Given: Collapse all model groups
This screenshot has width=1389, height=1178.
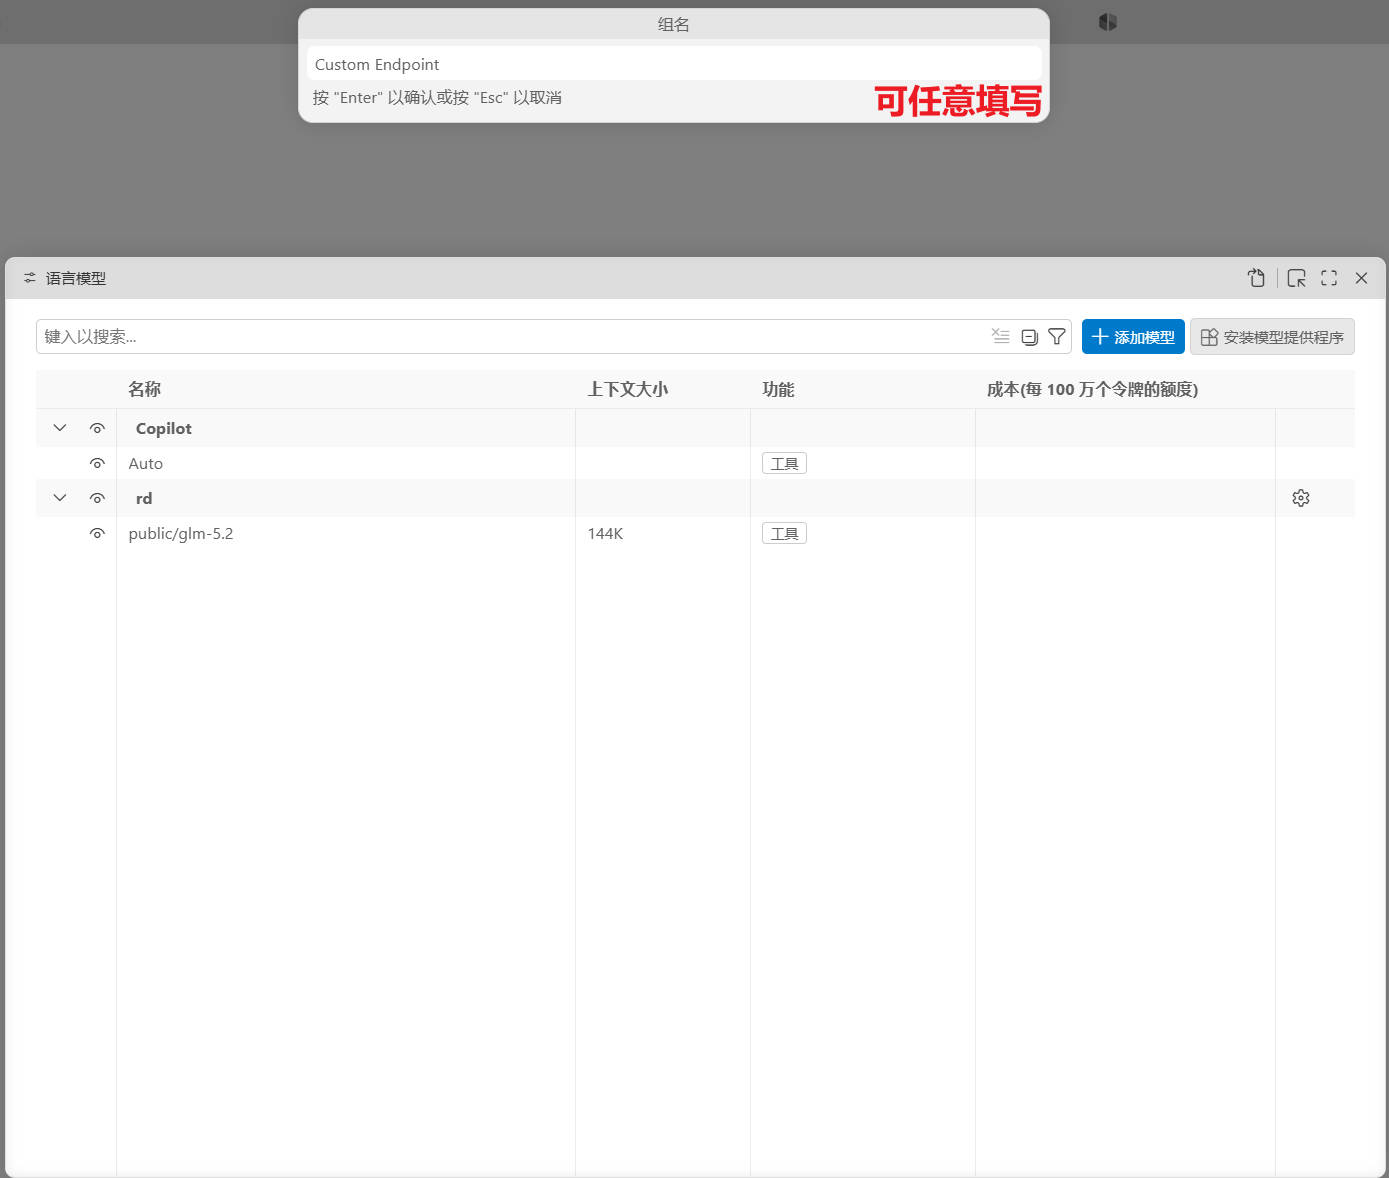Looking at the screenshot, I should click(1029, 337).
